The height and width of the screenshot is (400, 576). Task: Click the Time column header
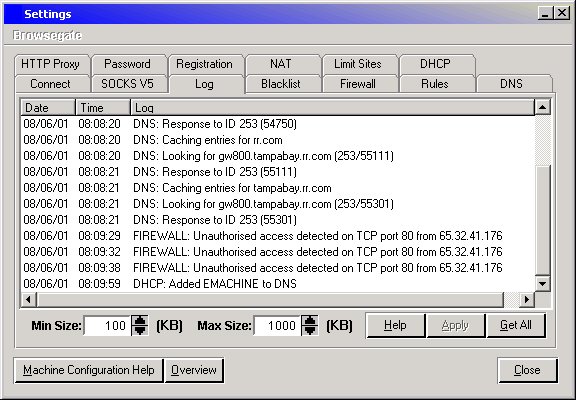(103, 108)
